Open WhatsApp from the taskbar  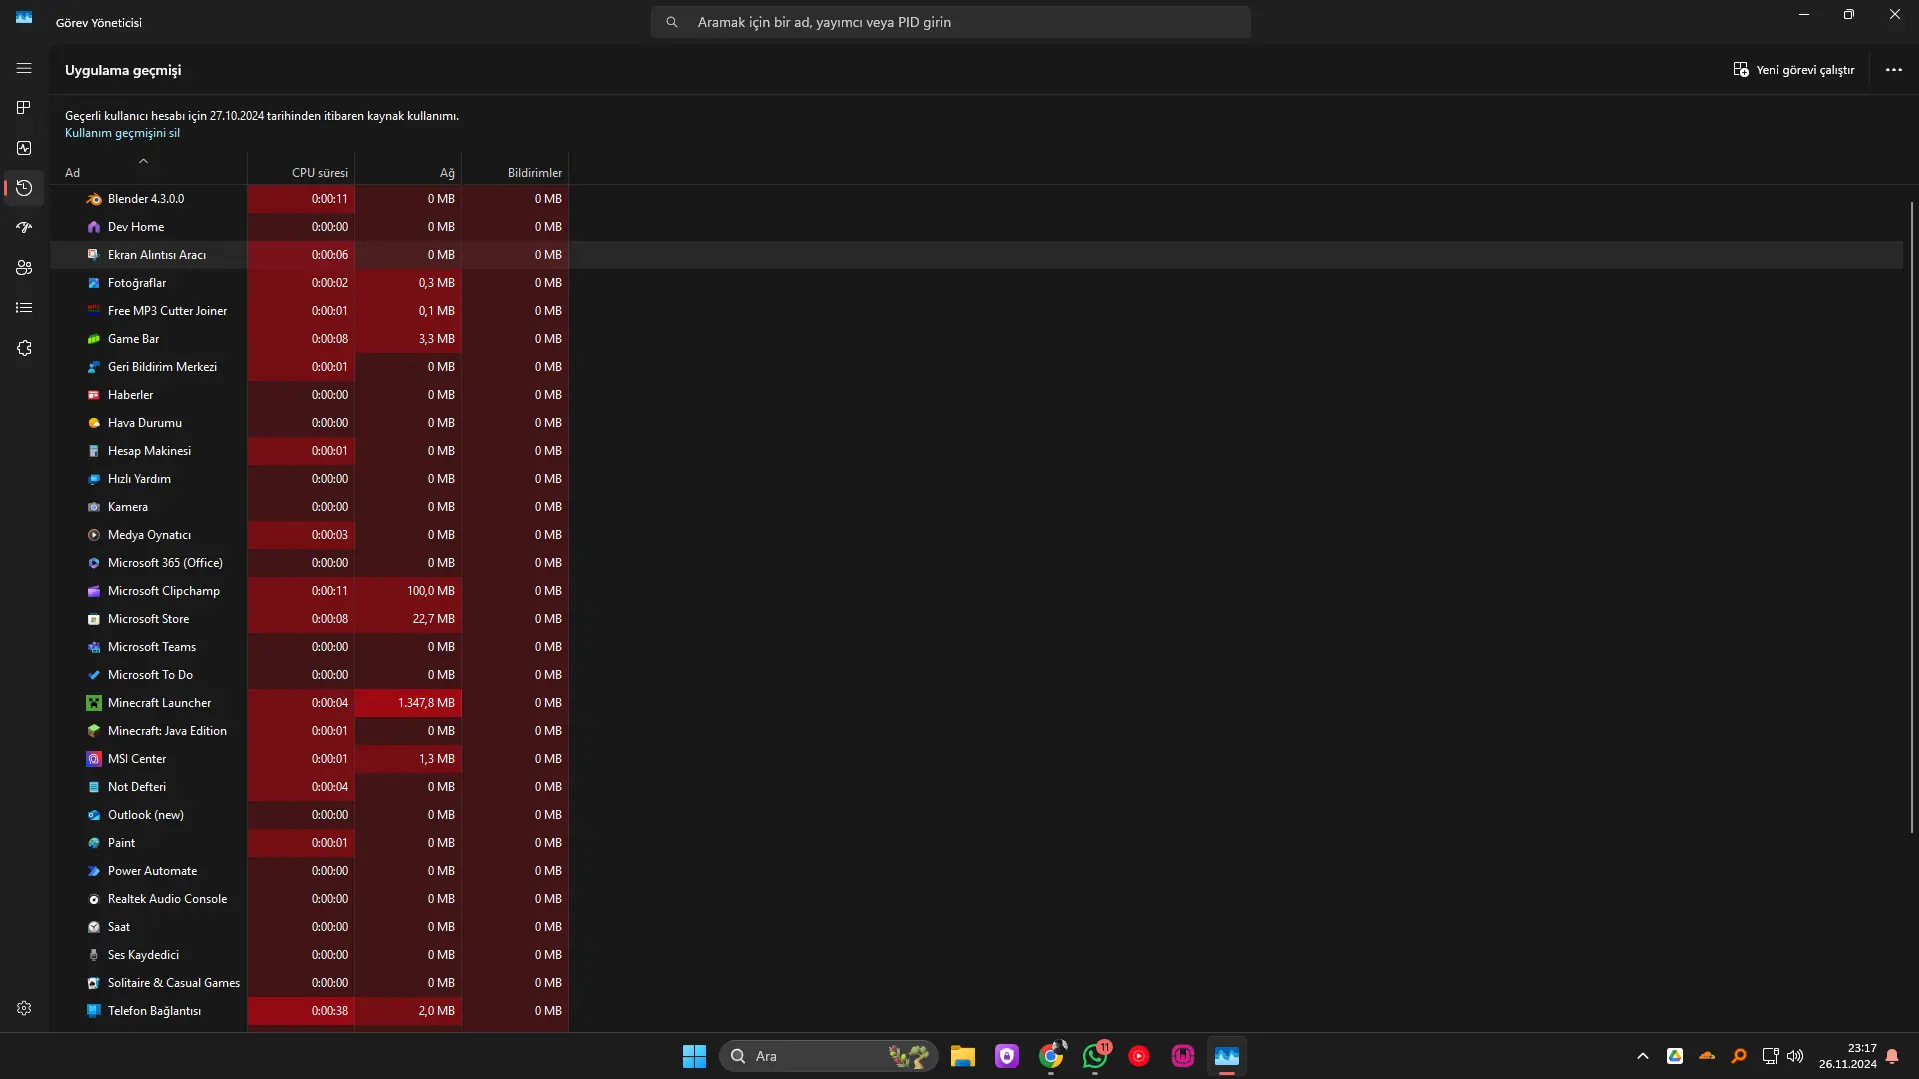coord(1095,1056)
